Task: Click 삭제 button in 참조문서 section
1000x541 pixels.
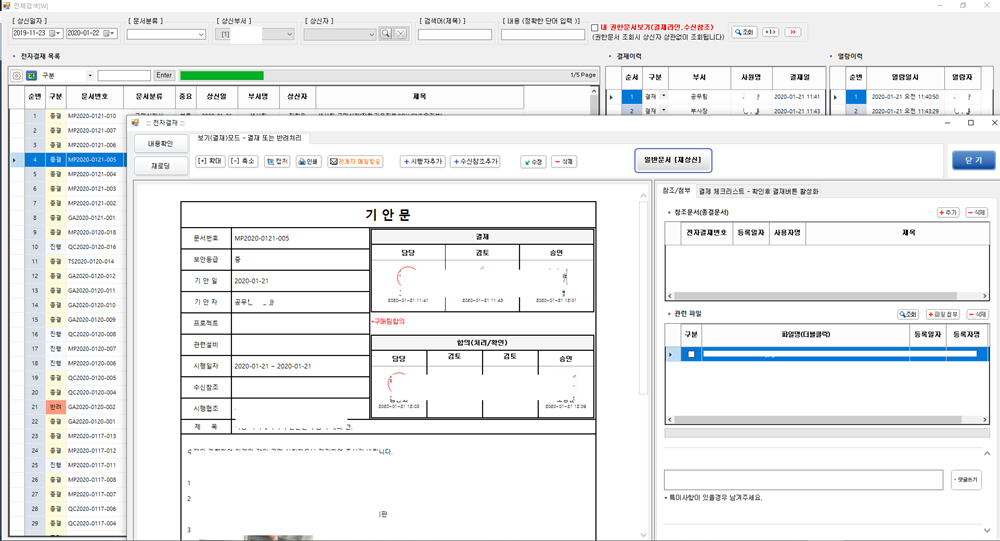Action: [x=976, y=212]
